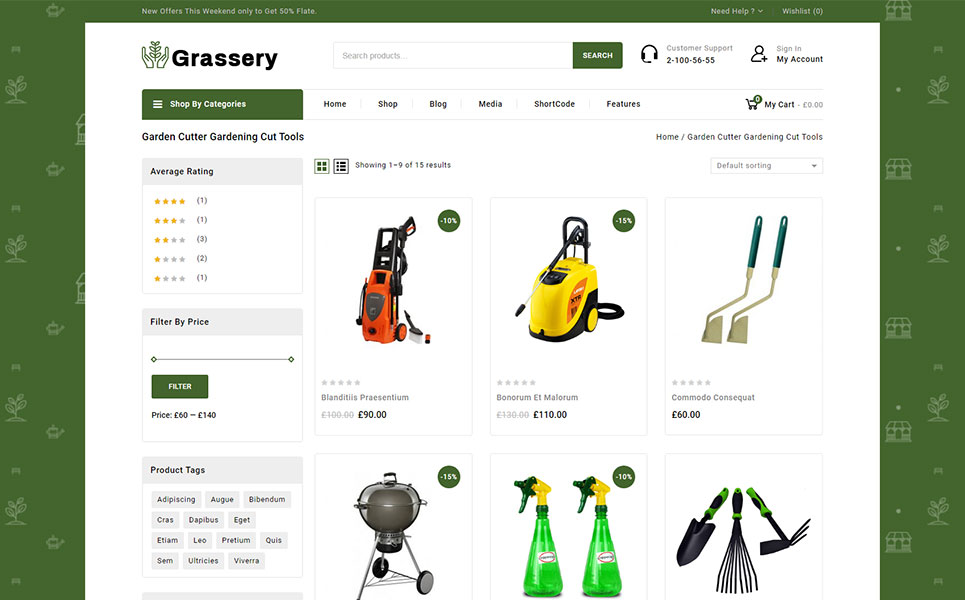Viewport: 965px width, 600px height.
Task: Click the Grassery logo
Action: click(210, 56)
